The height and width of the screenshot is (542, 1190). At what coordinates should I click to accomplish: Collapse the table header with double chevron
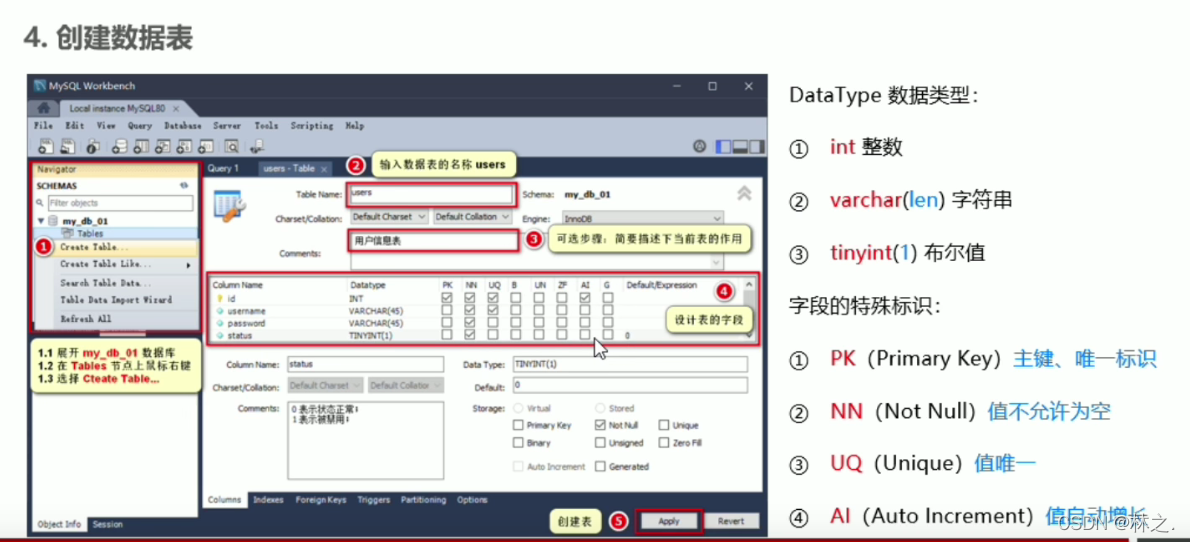pyautogui.click(x=745, y=194)
